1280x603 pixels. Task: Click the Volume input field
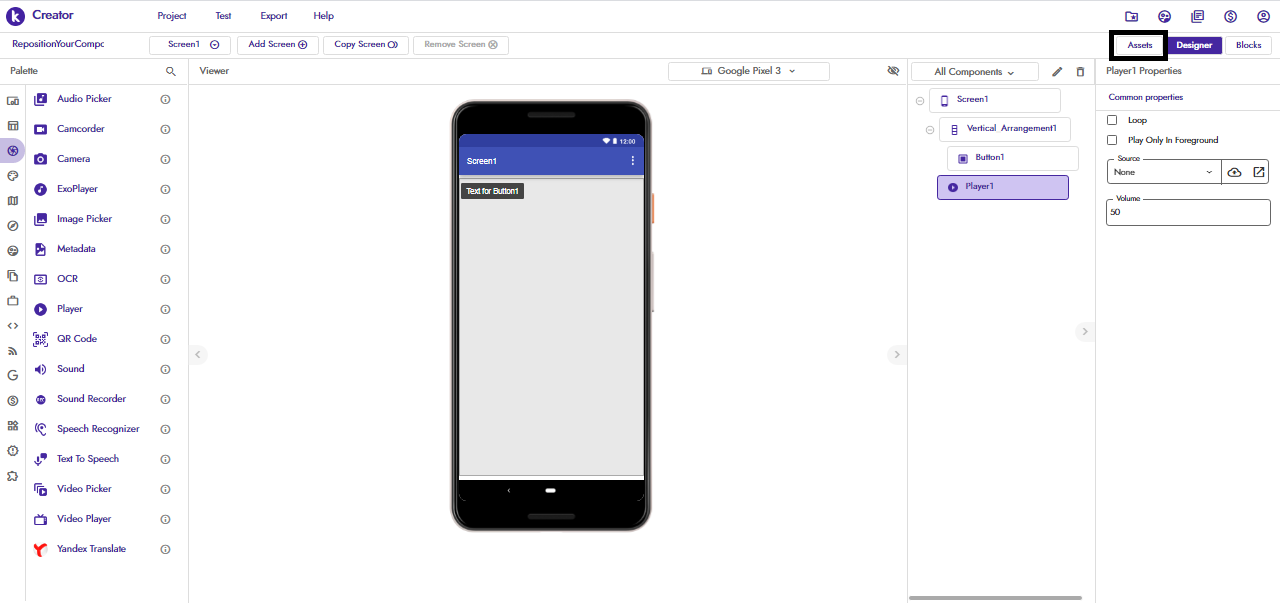pyautogui.click(x=1187, y=212)
